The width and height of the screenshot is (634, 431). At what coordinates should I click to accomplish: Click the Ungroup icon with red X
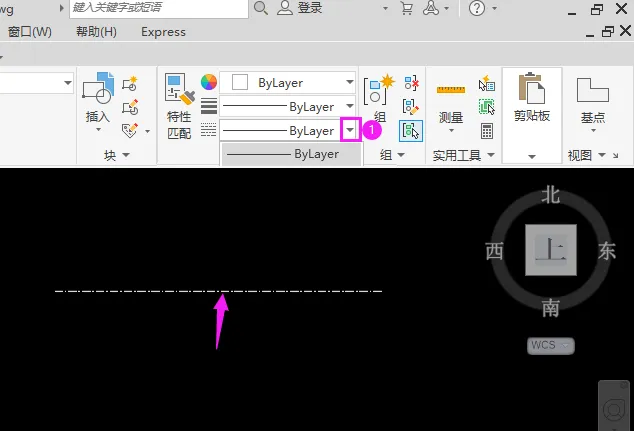click(x=411, y=83)
